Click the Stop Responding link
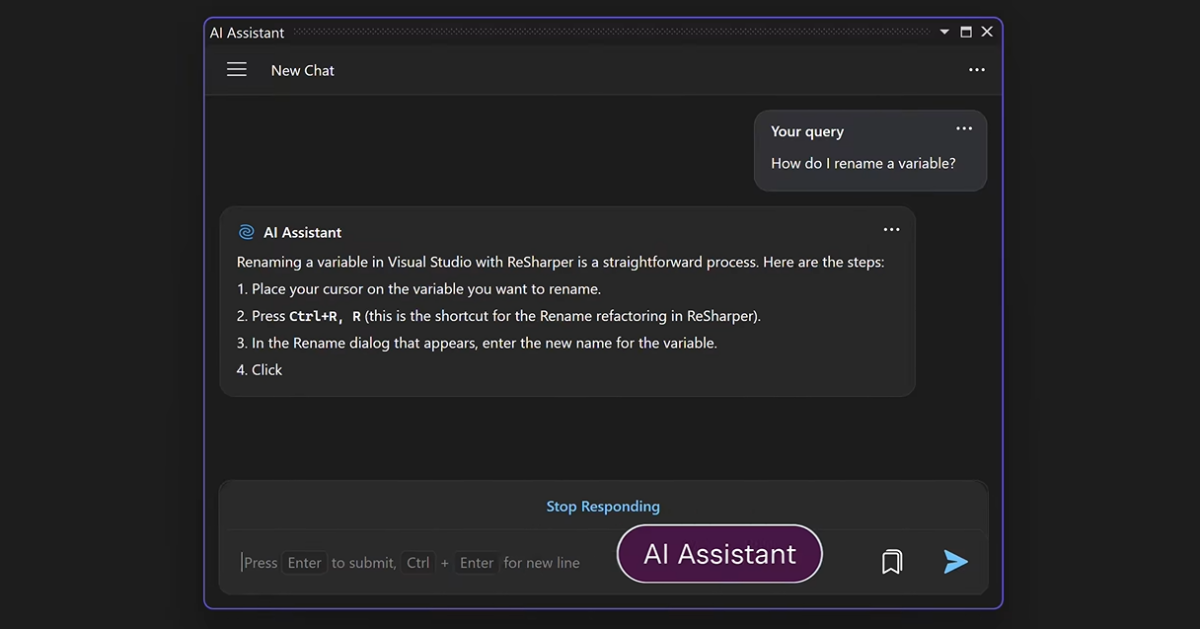Screen dimensions: 1200x629 point(603,506)
